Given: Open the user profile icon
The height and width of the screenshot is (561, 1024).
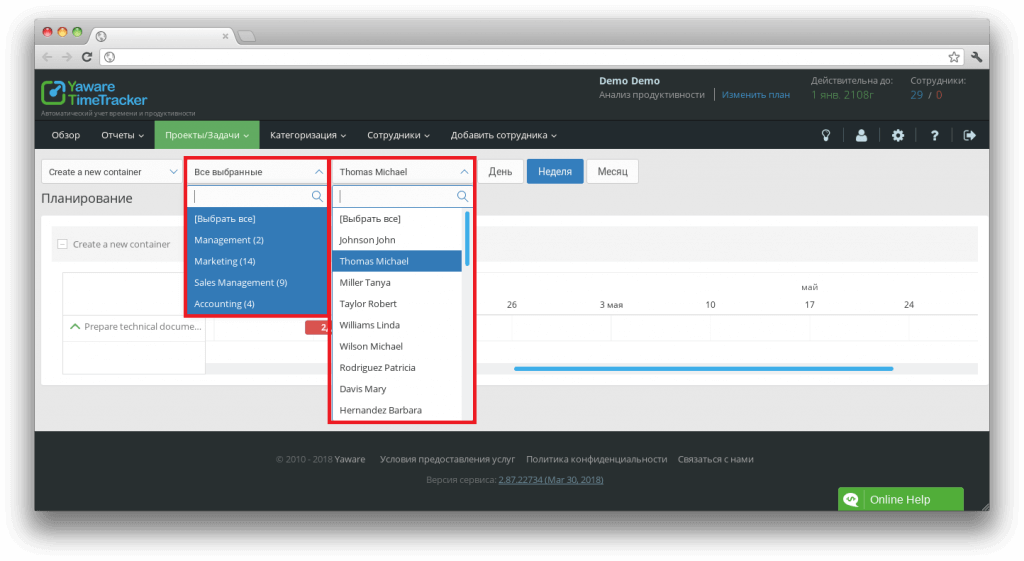Looking at the screenshot, I should 861,135.
